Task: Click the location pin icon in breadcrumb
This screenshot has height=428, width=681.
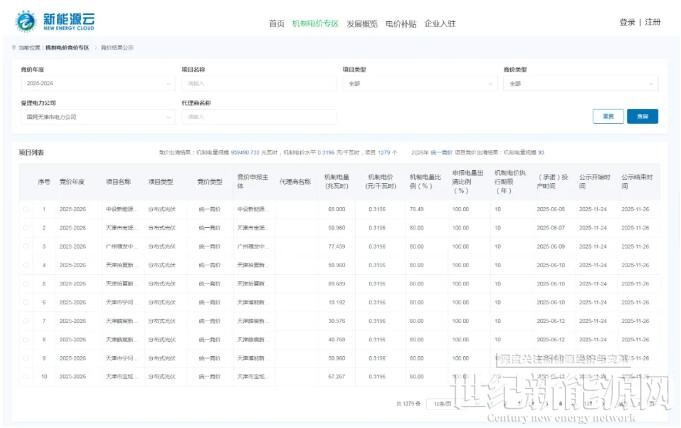Action: (x=14, y=47)
